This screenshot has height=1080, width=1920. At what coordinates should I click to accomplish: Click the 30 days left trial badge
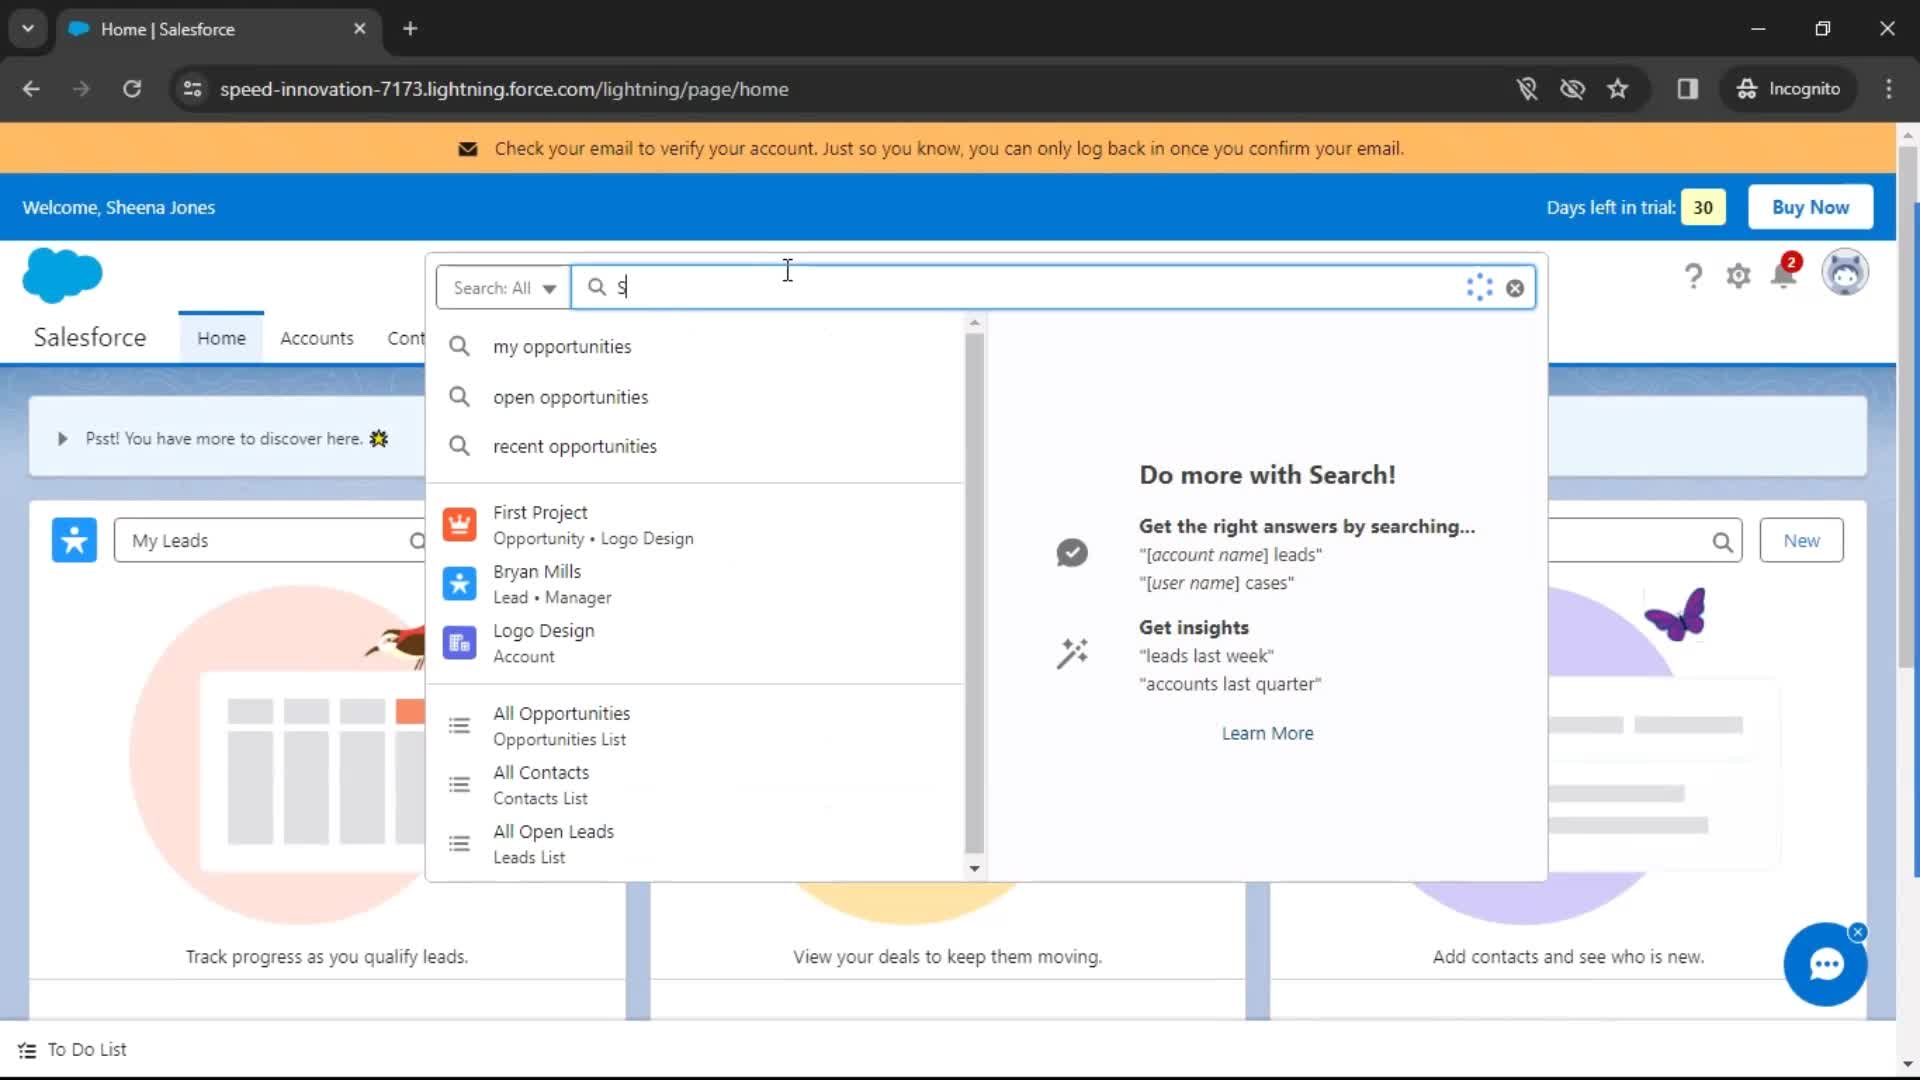pos(1703,207)
